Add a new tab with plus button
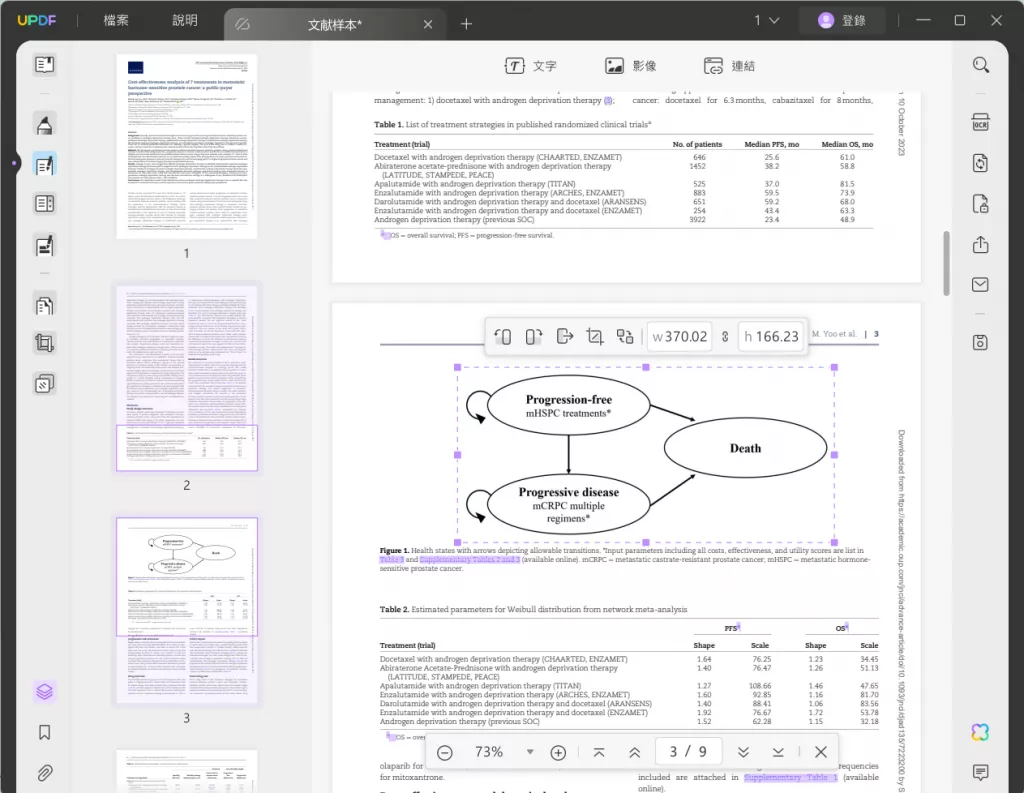The height and width of the screenshot is (793, 1024). tap(466, 24)
